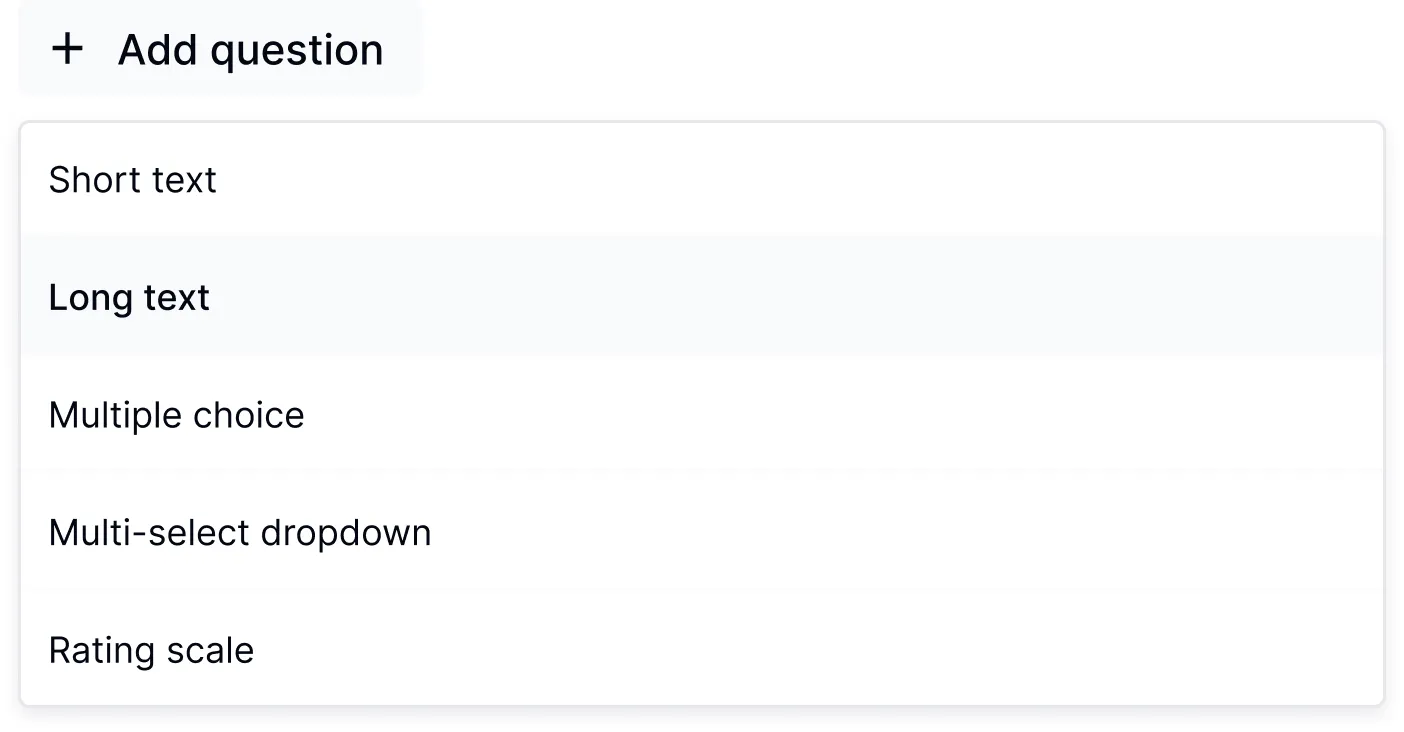Add a Multi-select dropdown field
The height and width of the screenshot is (732, 1404).
(240, 533)
